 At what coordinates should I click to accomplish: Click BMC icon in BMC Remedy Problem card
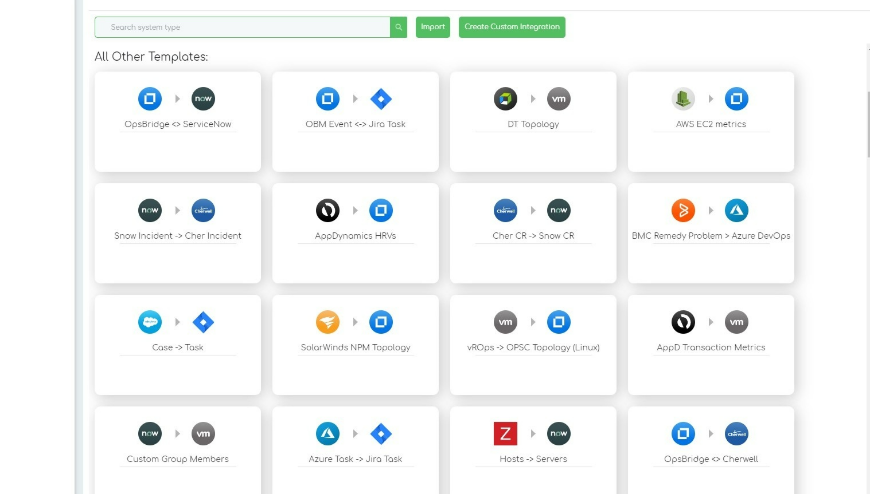click(x=684, y=210)
